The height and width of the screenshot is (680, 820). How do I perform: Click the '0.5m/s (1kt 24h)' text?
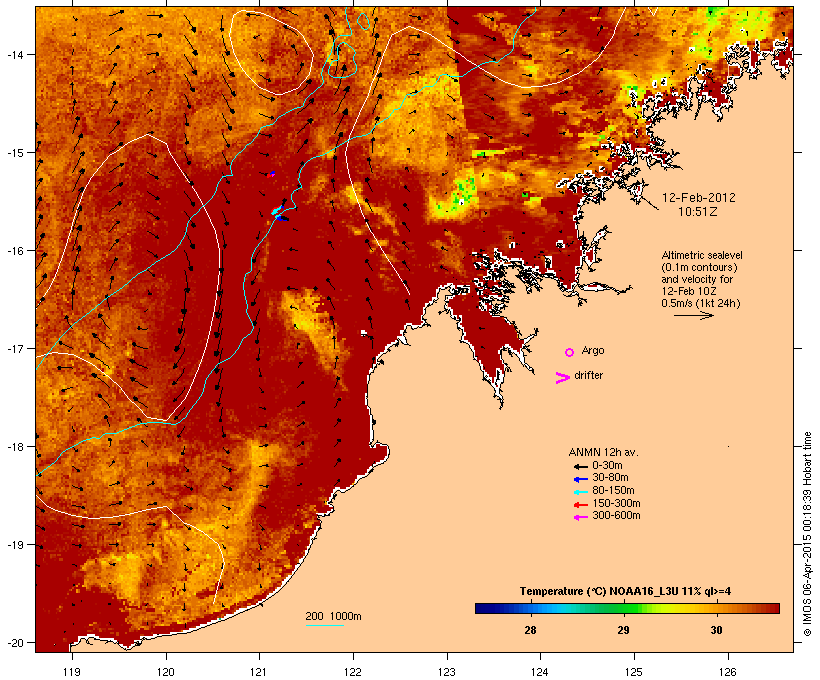(701, 303)
